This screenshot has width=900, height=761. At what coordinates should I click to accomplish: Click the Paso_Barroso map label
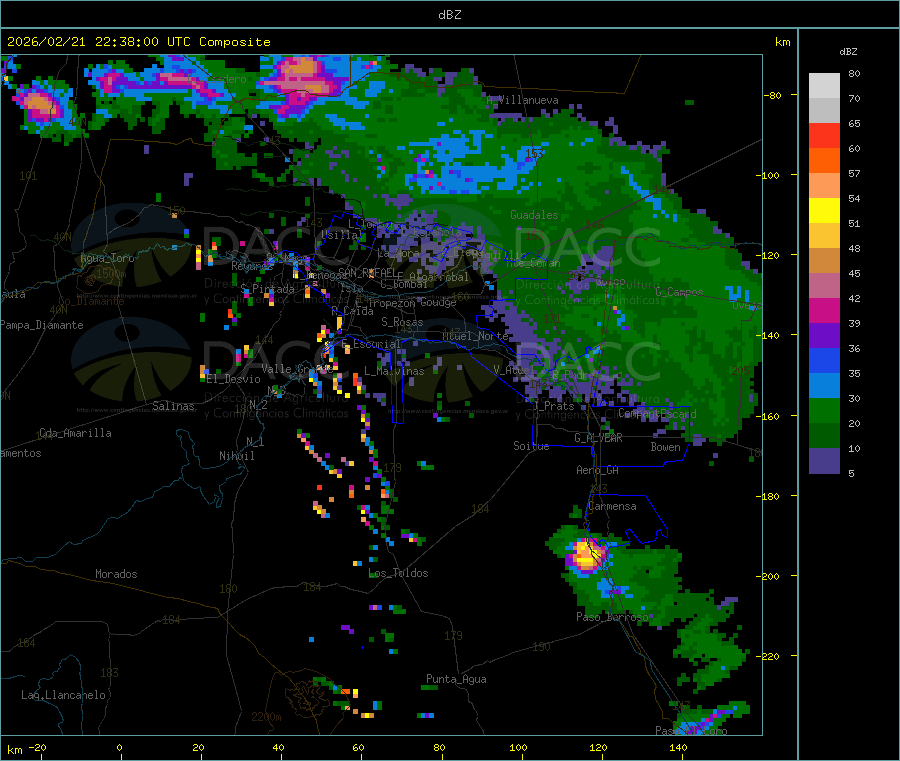point(612,617)
